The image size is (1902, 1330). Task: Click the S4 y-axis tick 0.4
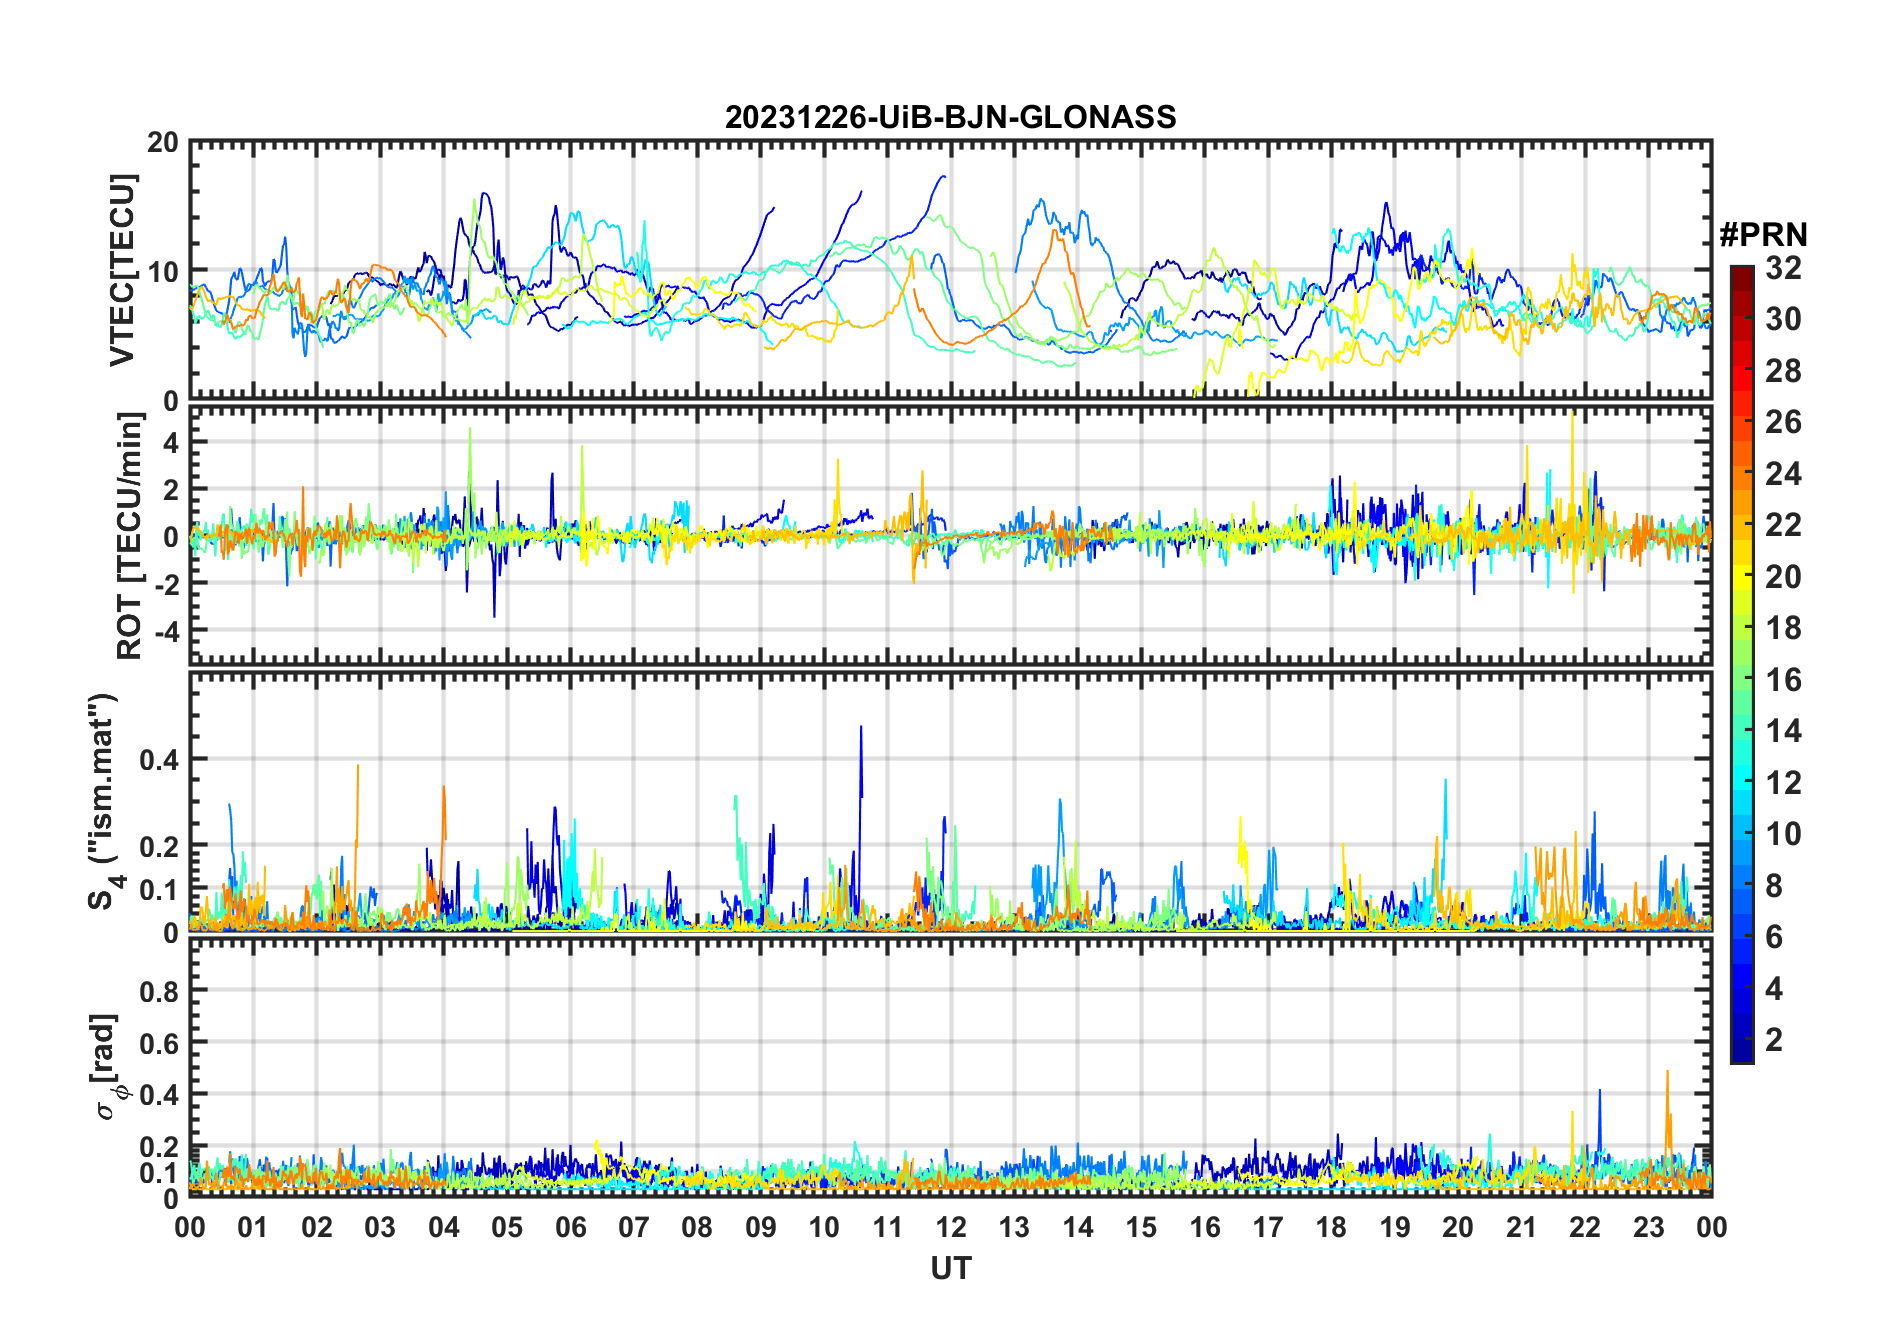160,760
